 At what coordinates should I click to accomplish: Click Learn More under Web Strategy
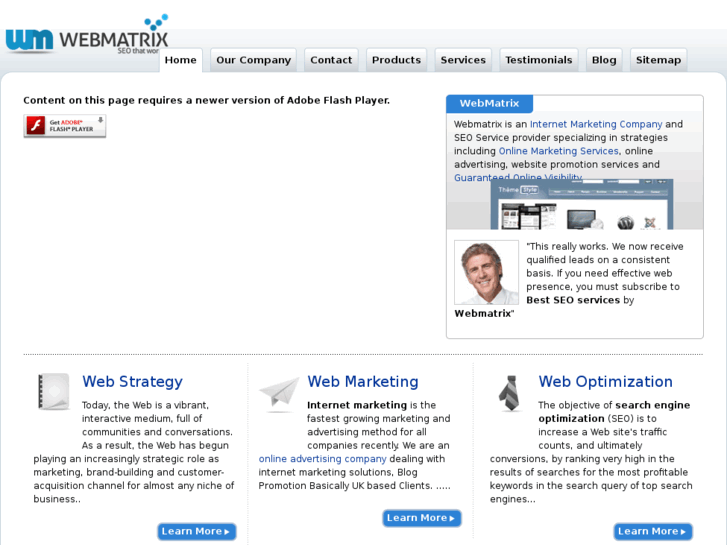197,532
